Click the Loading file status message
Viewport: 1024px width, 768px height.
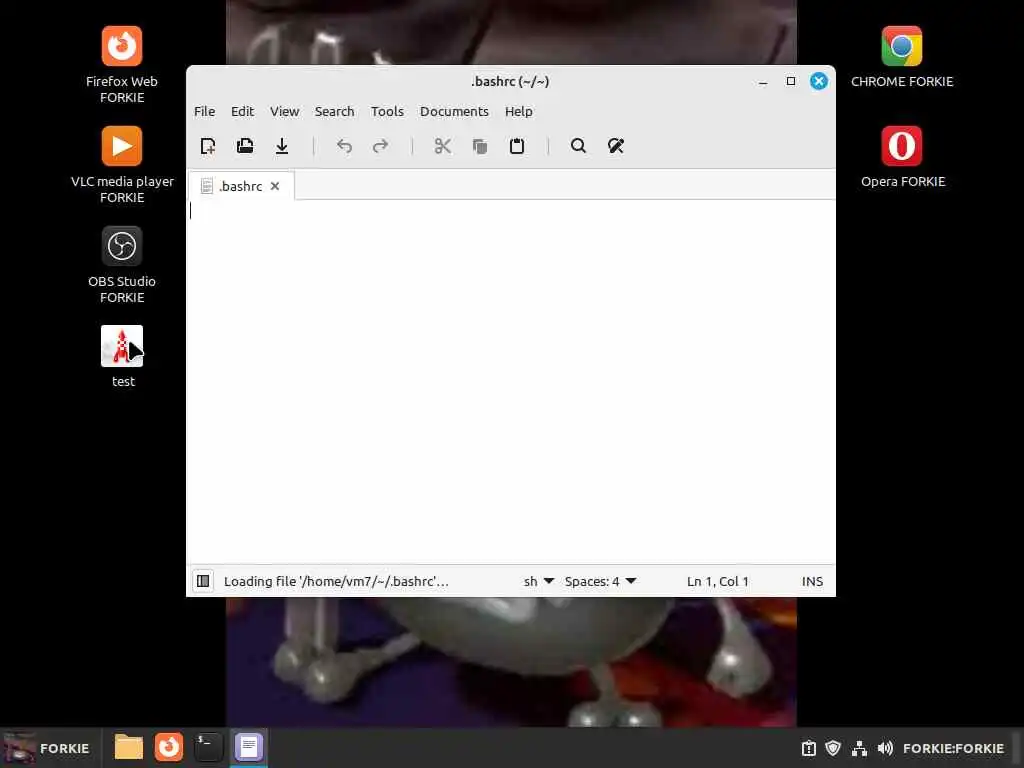[336, 581]
